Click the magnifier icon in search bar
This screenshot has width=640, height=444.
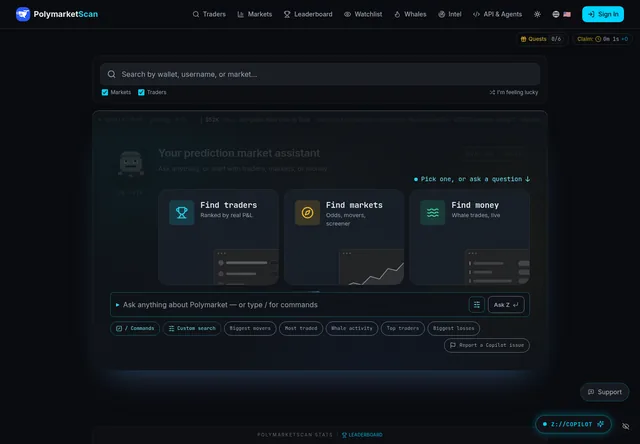click(x=111, y=74)
